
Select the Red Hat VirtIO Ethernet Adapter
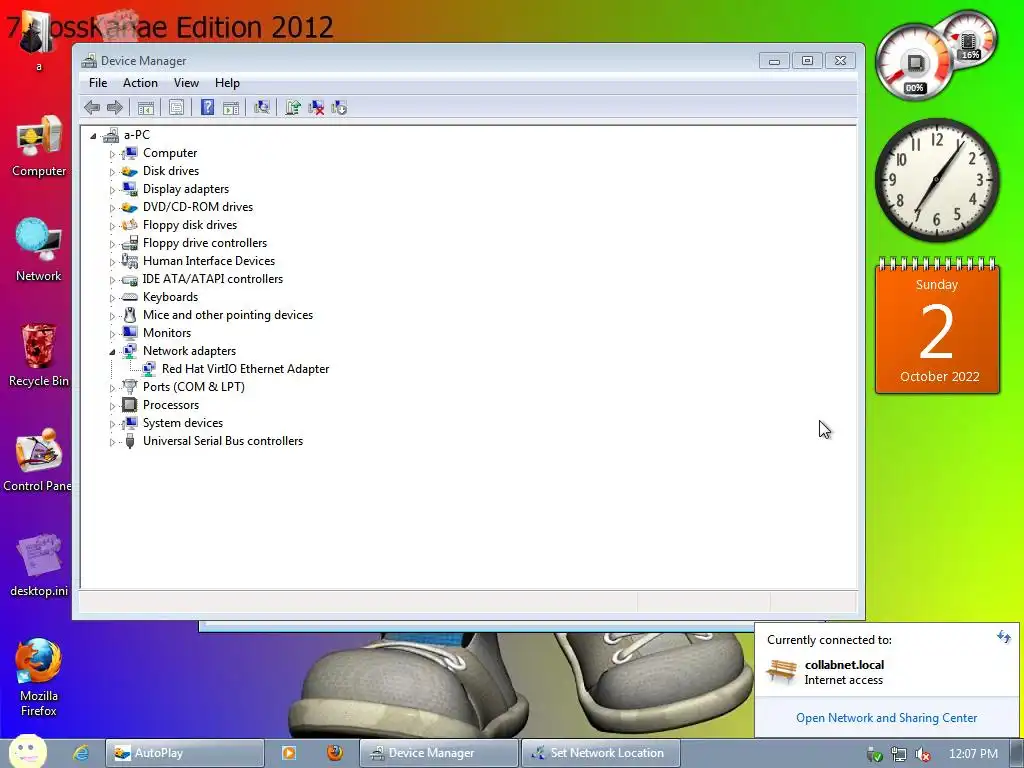coord(245,369)
